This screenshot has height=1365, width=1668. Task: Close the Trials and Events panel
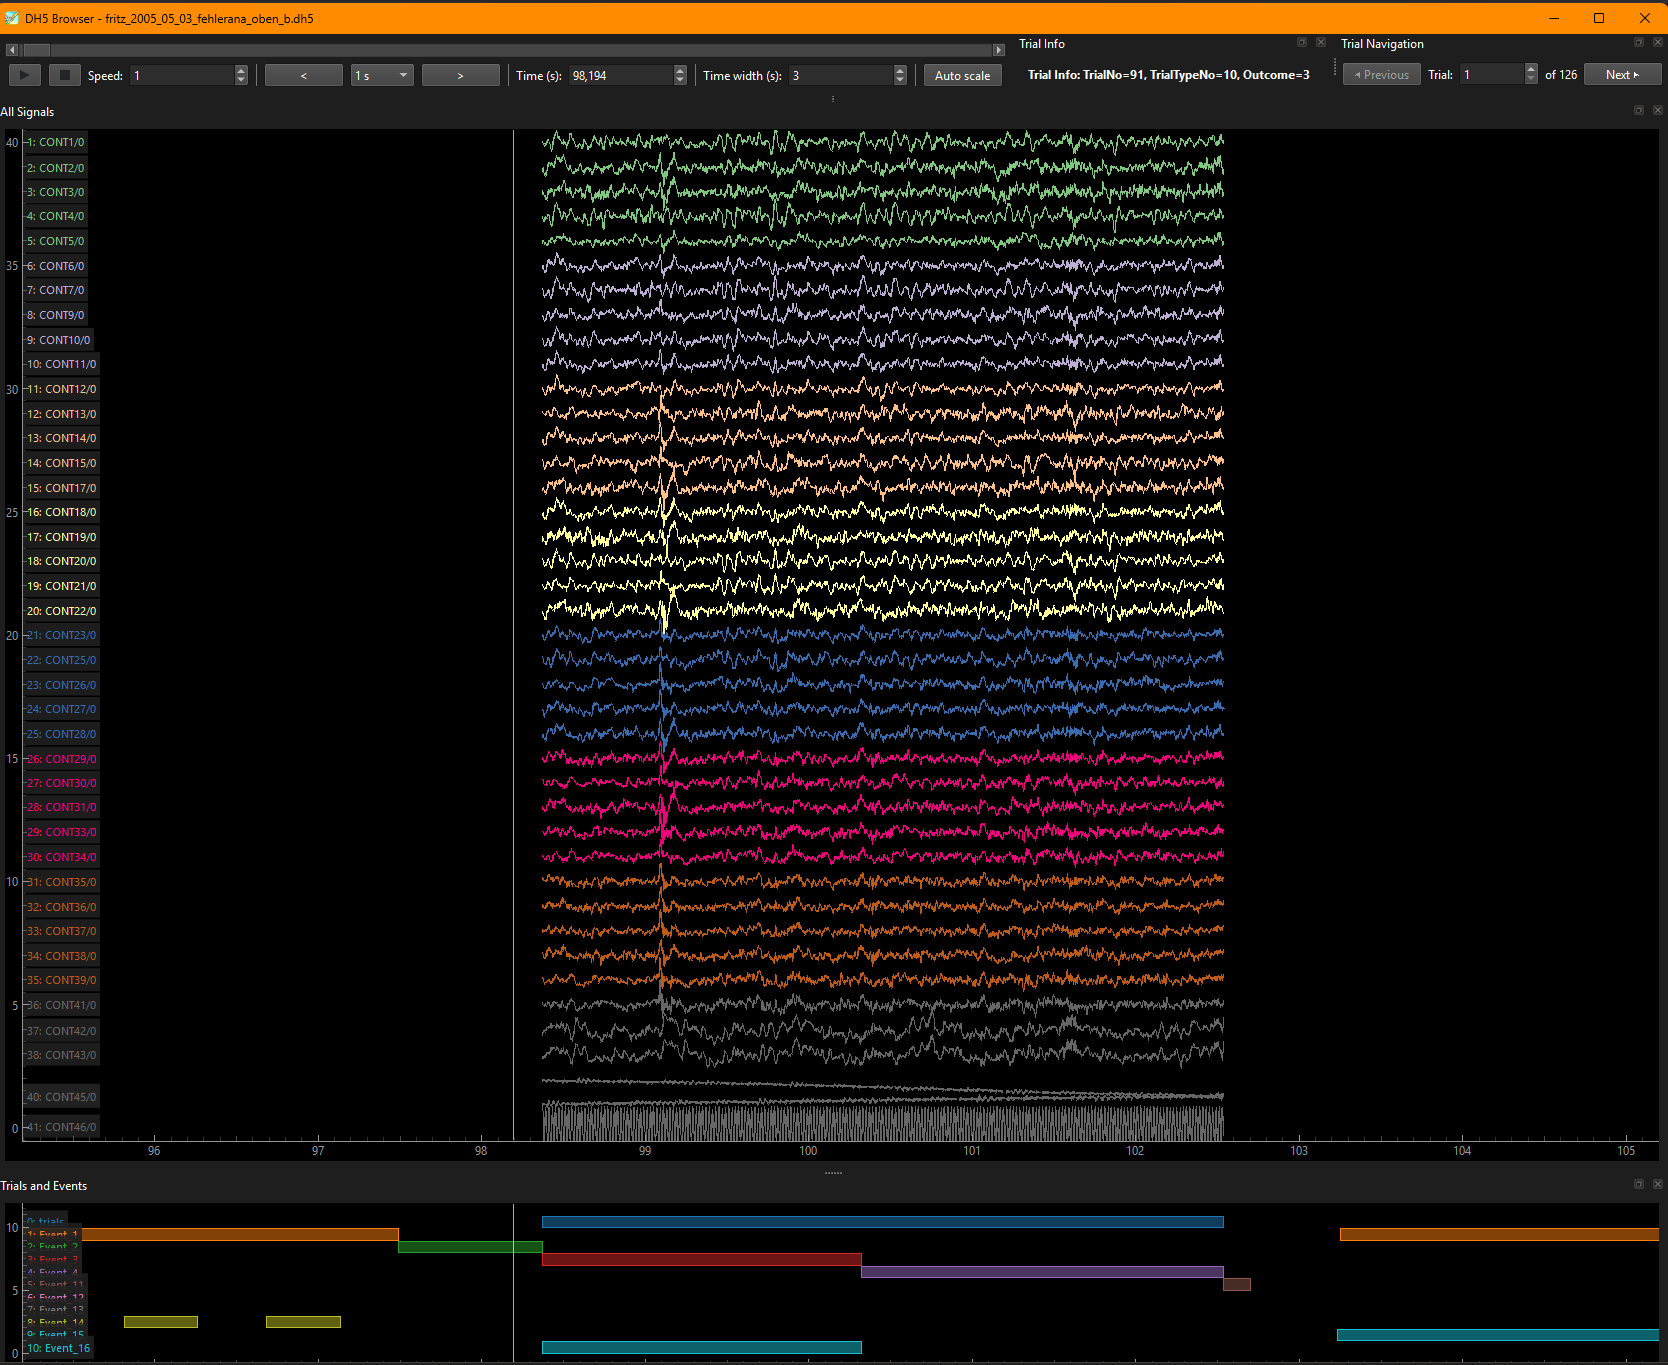point(1658,1184)
